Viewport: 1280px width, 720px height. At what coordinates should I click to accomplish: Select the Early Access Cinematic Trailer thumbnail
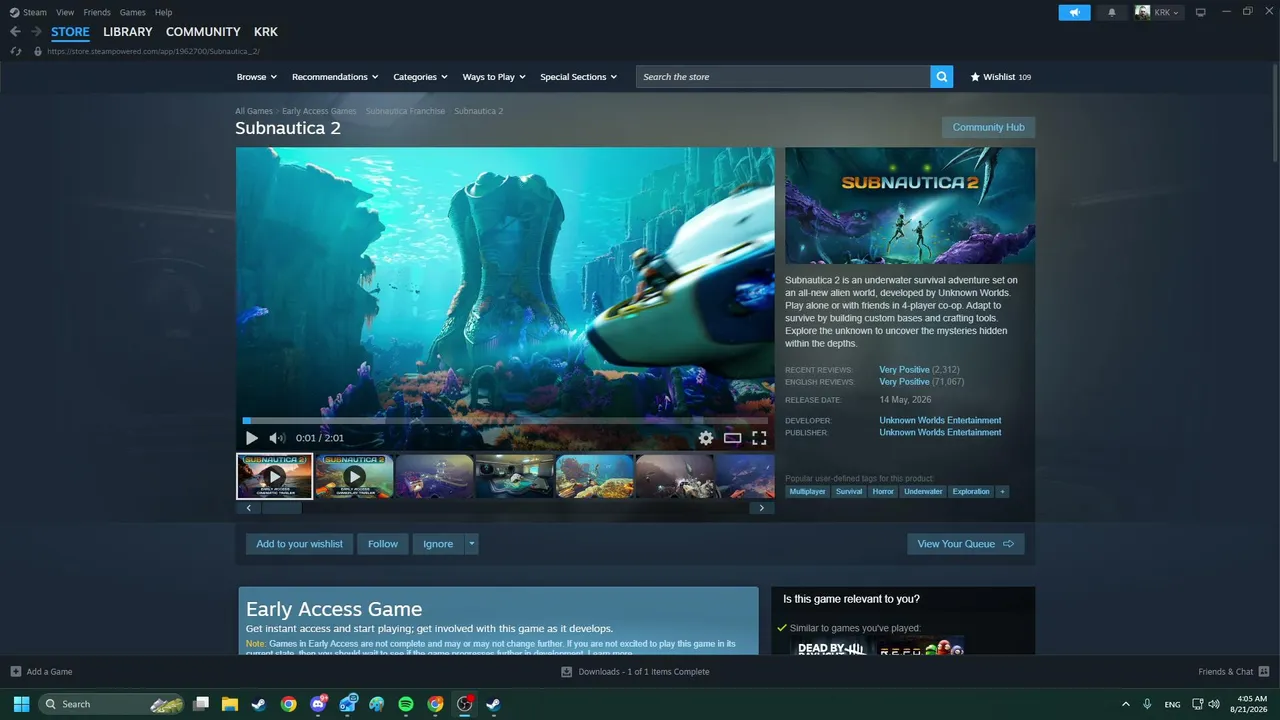(x=274, y=476)
